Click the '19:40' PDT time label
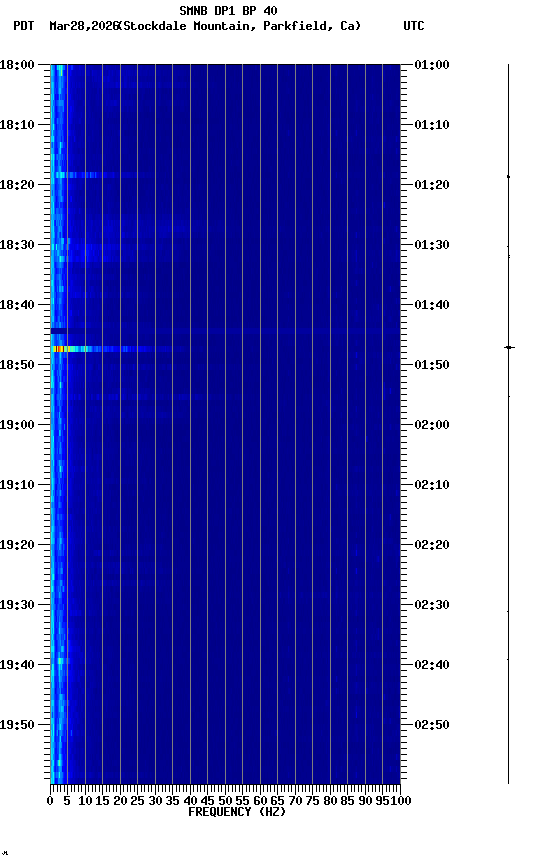Viewport: 552px width, 864px height. click(17, 665)
